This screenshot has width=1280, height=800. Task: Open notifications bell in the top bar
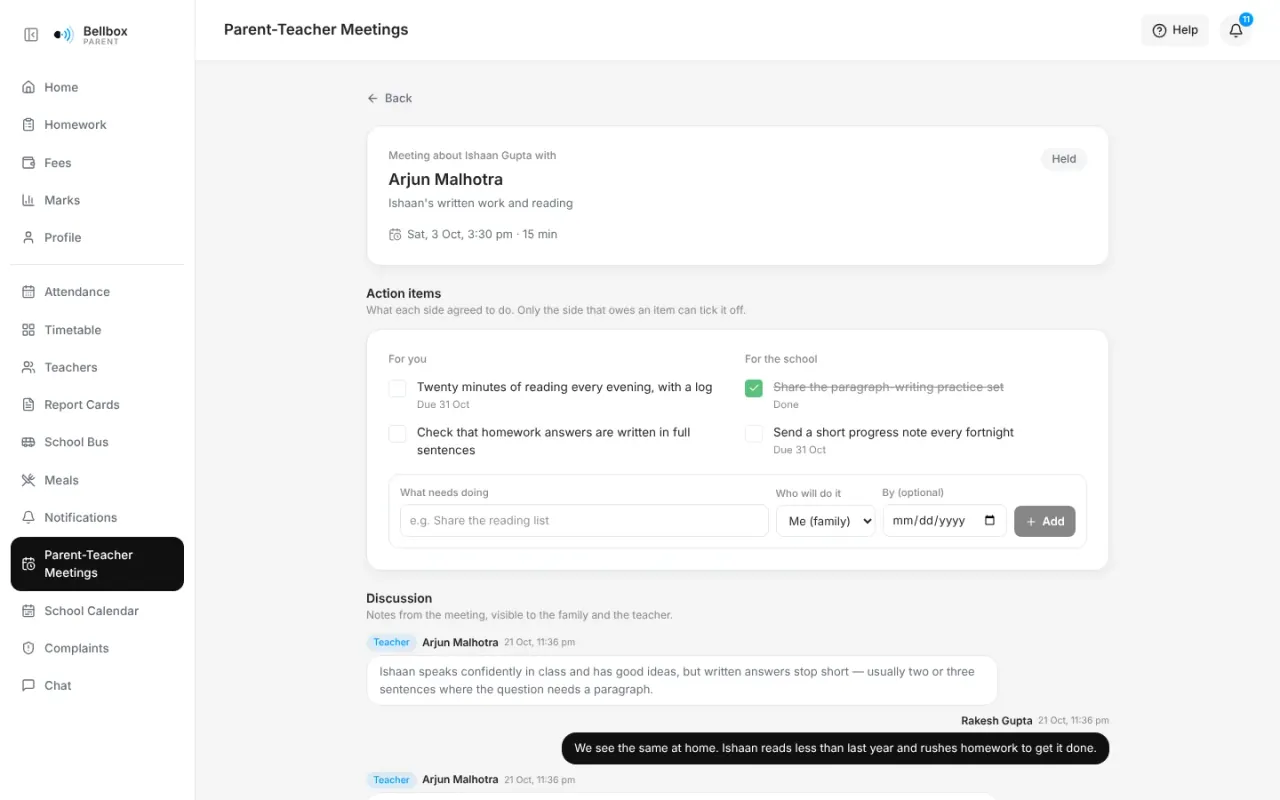[x=1236, y=30]
